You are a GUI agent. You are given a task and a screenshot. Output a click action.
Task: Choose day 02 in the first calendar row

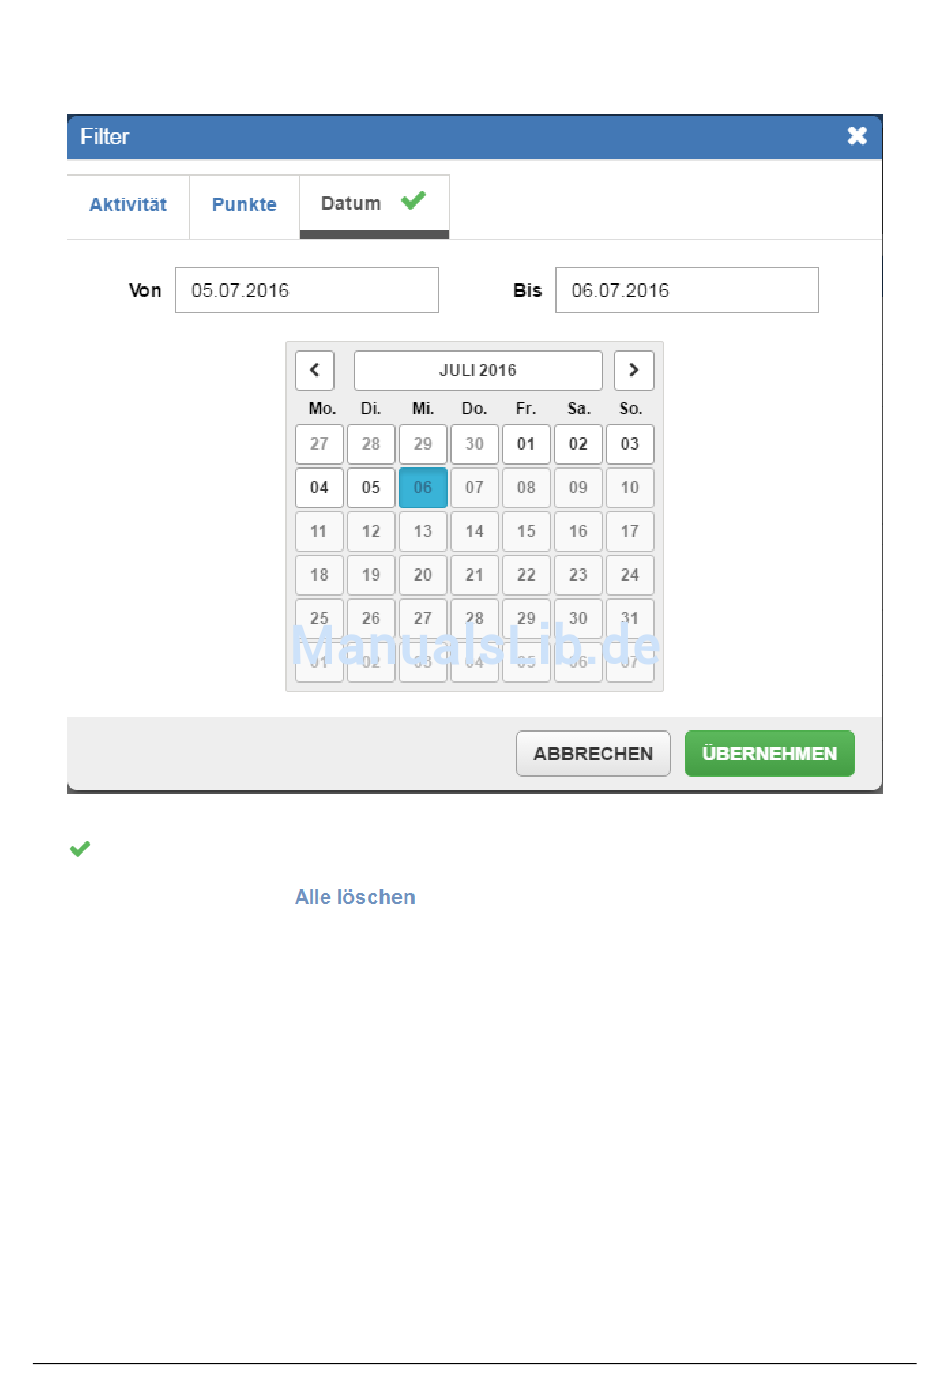(x=578, y=444)
